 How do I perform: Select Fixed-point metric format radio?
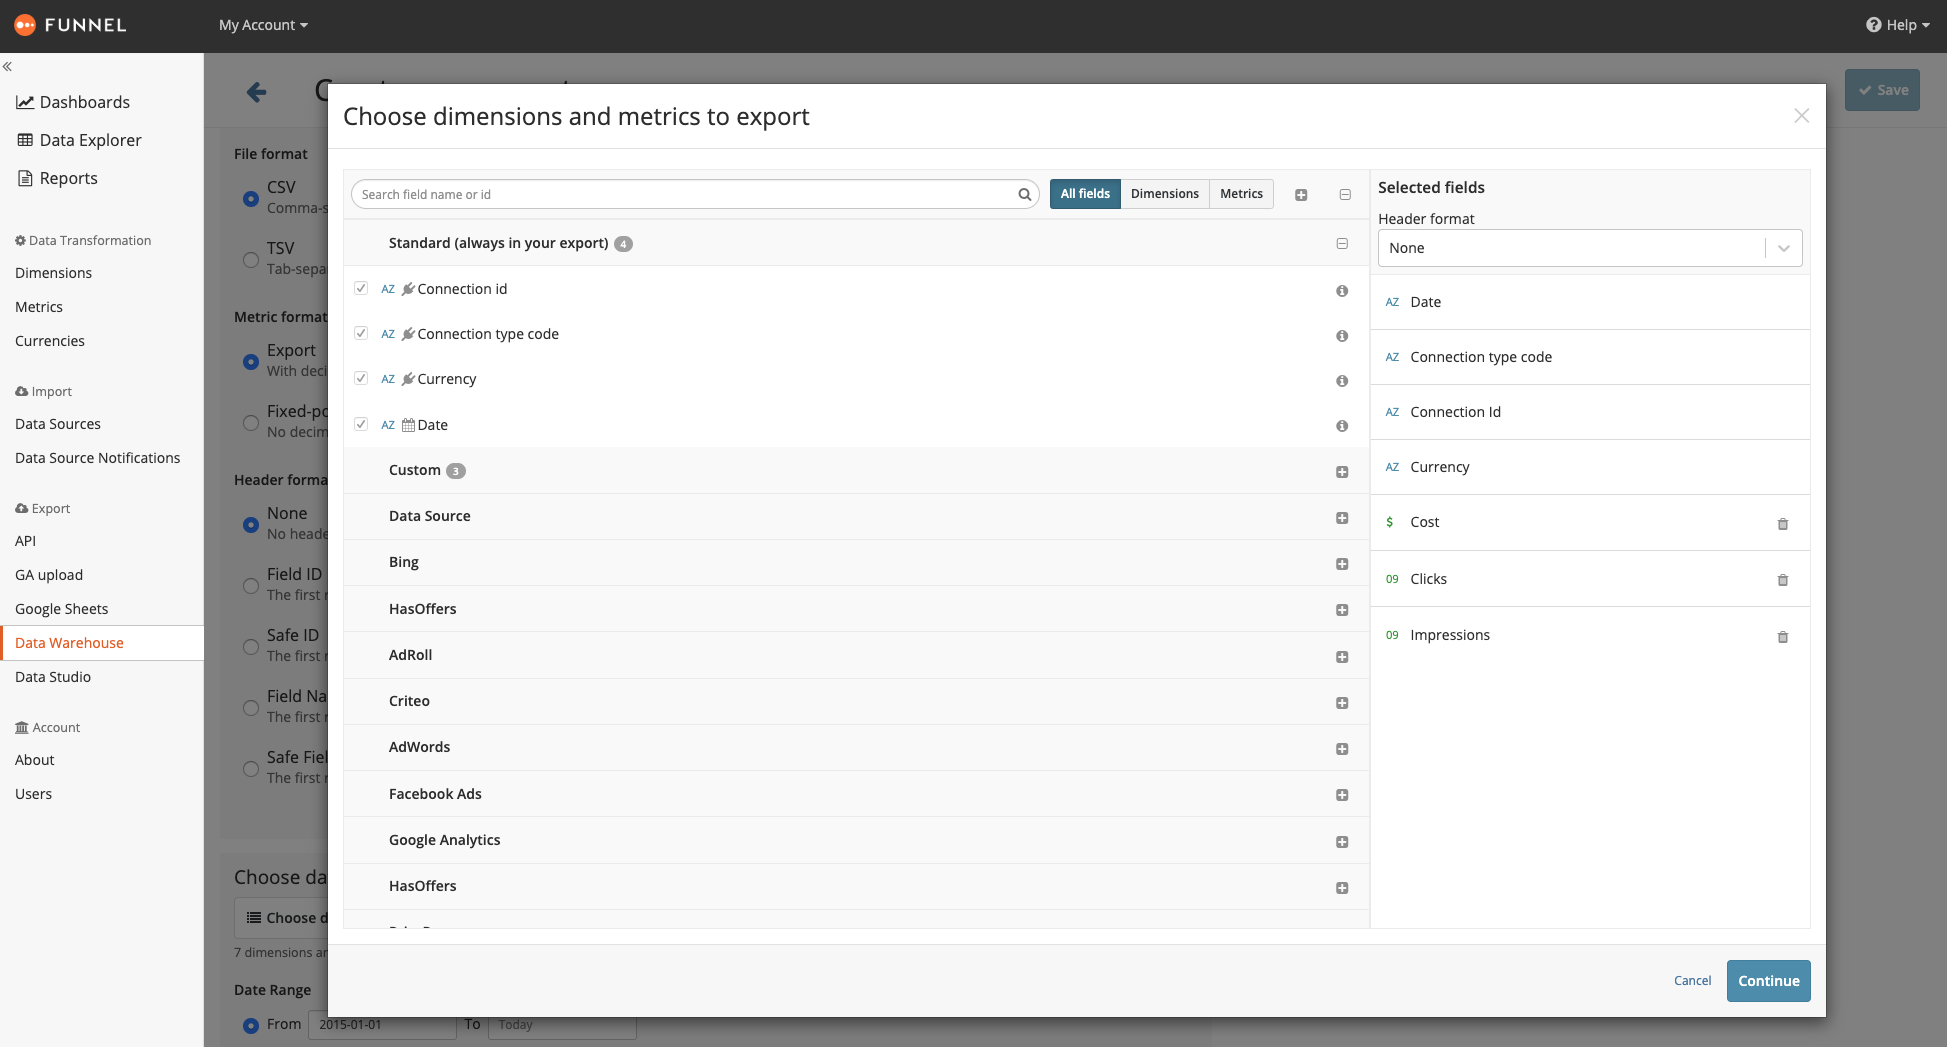click(x=251, y=422)
